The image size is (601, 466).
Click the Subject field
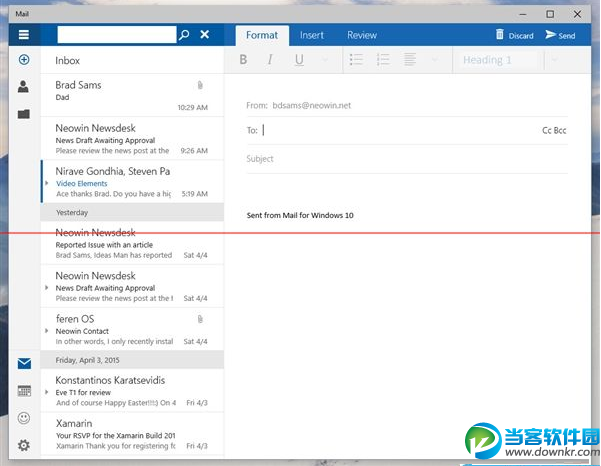click(407, 159)
